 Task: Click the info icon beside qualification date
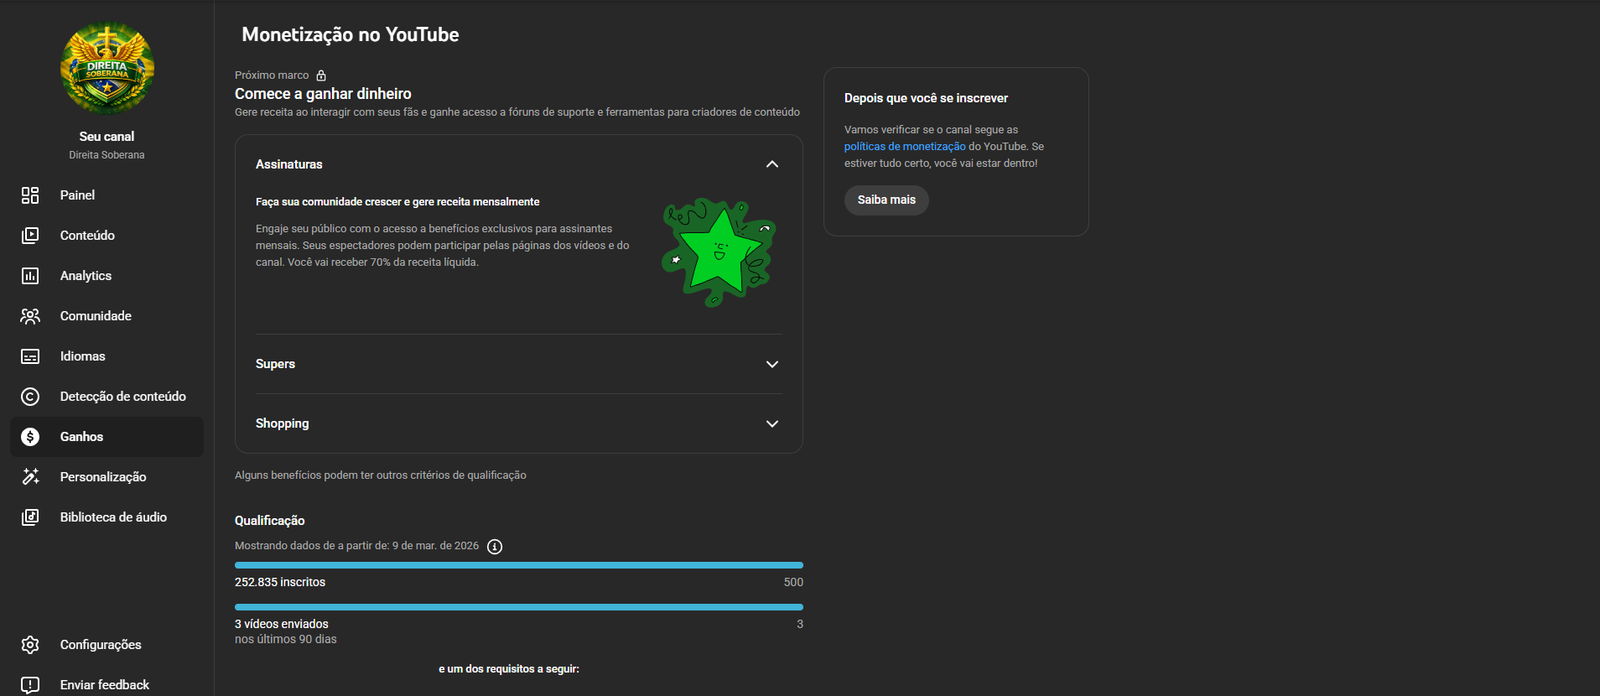click(495, 546)
